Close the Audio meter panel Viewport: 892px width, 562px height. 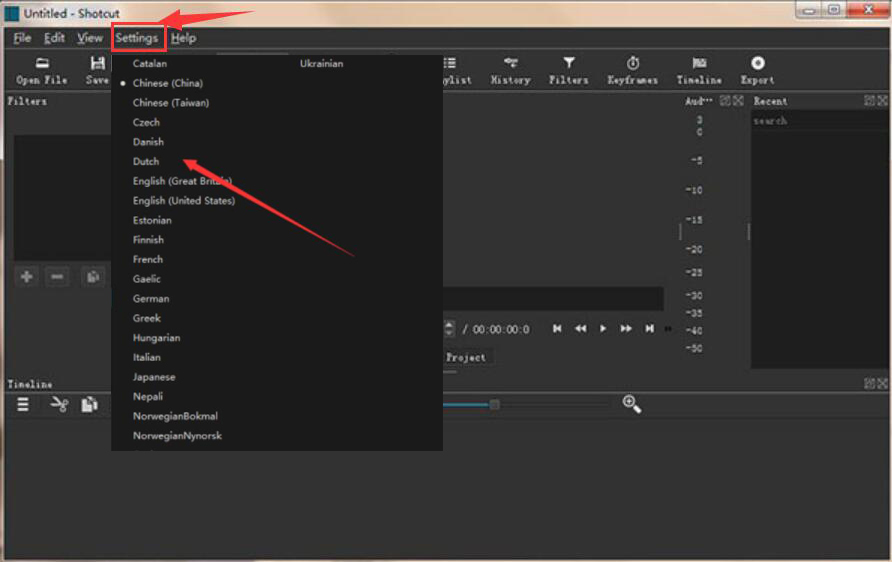(x=738, y=101)
